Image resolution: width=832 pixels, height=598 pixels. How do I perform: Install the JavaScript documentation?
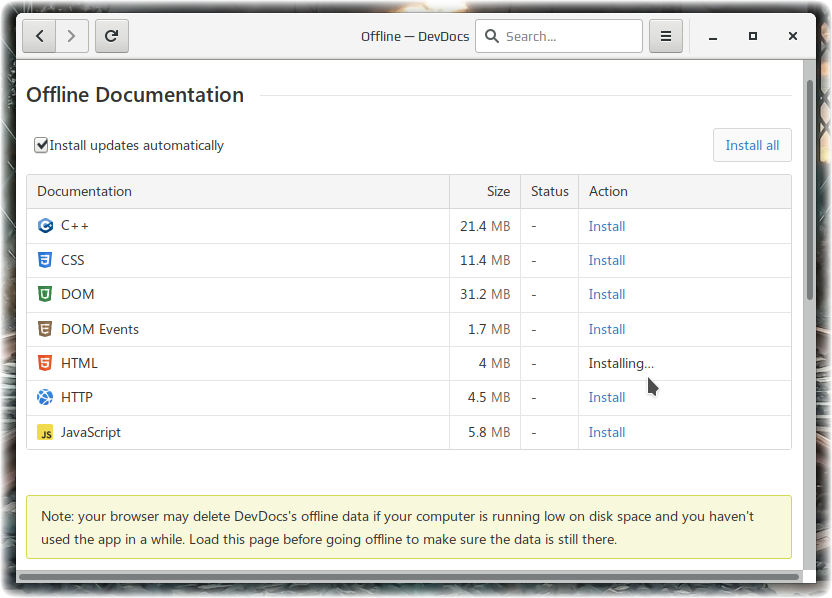(606, 432)
